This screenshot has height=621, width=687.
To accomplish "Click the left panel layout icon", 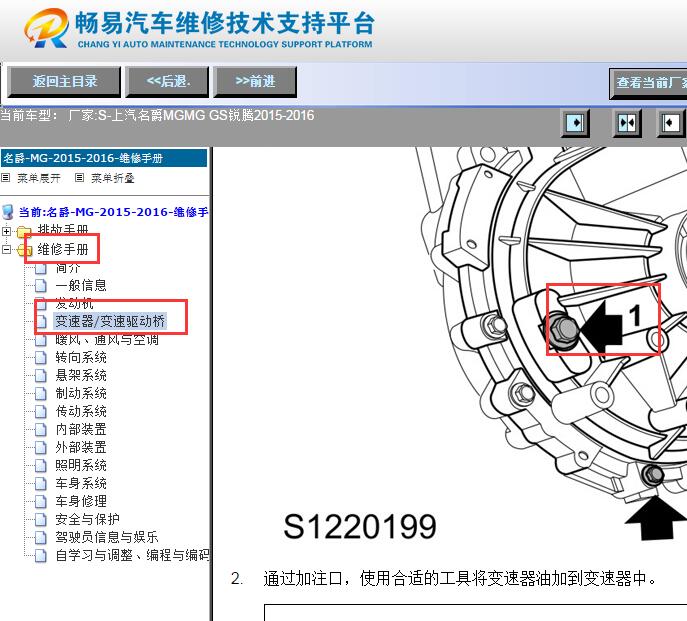I will [x=575, y=123].
